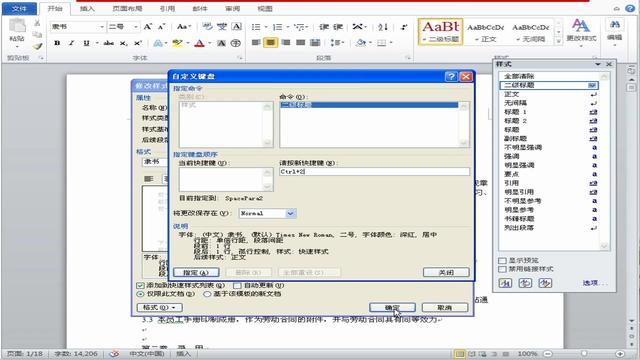Click the decrease indent icon
This screenshot has height=360, width=640.
coord(324,27)
